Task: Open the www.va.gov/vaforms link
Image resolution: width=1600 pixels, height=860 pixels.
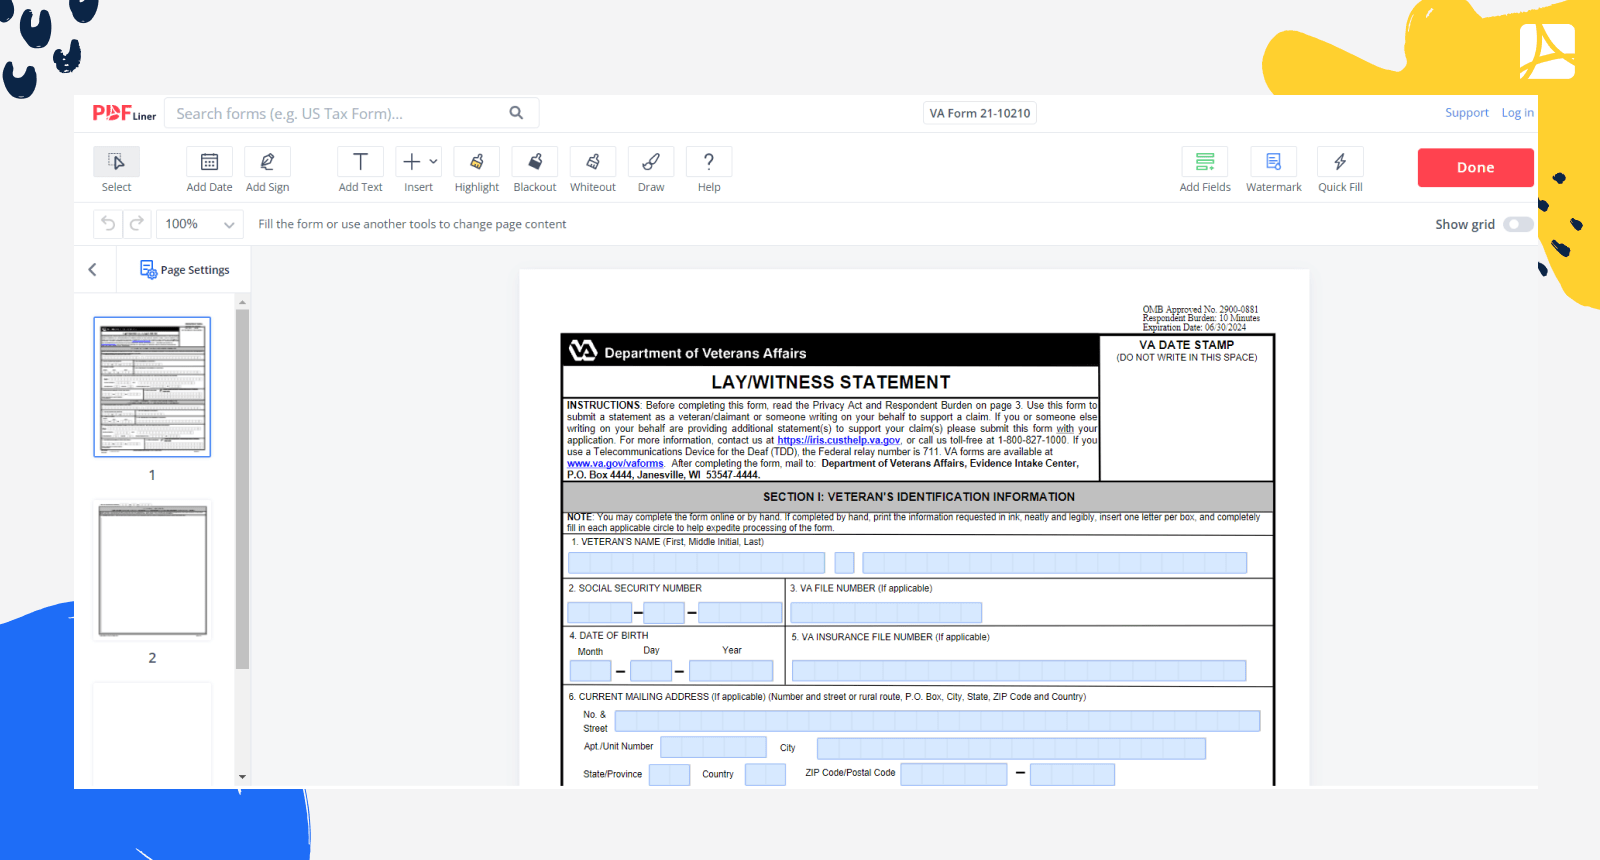Action: [615, 464]
